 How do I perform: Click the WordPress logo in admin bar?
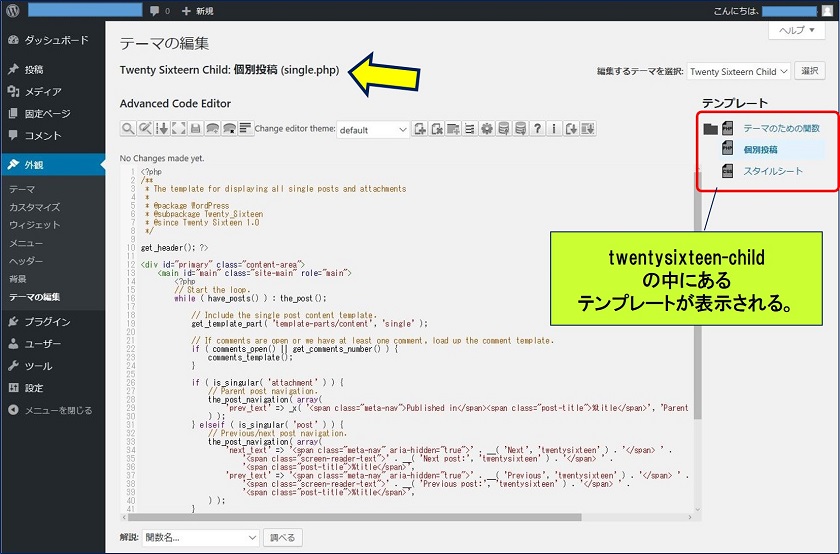[x=13, y=10]
